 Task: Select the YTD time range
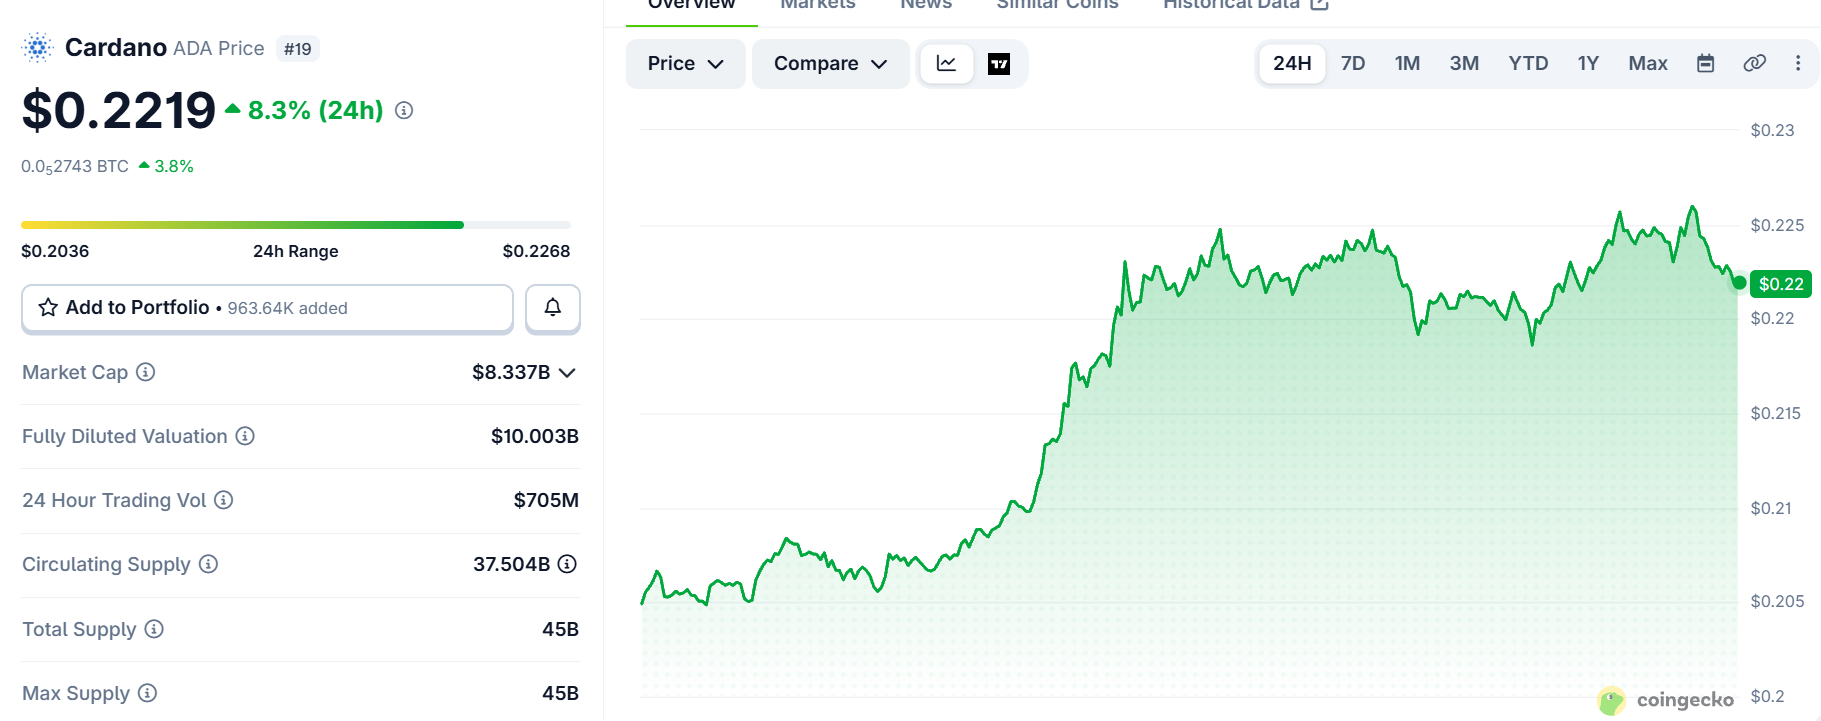1528,63
